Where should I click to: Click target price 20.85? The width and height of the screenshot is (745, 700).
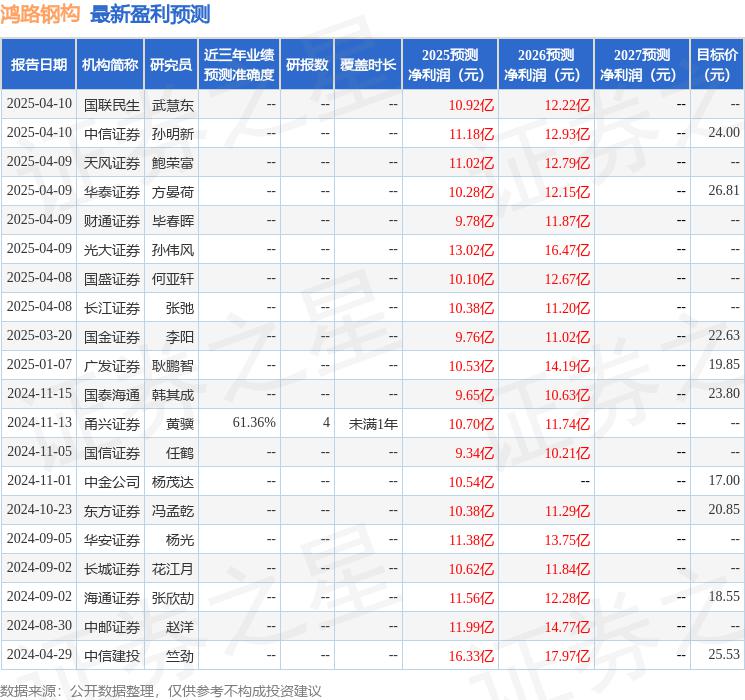pyautogui.click(x=724, y=509)
